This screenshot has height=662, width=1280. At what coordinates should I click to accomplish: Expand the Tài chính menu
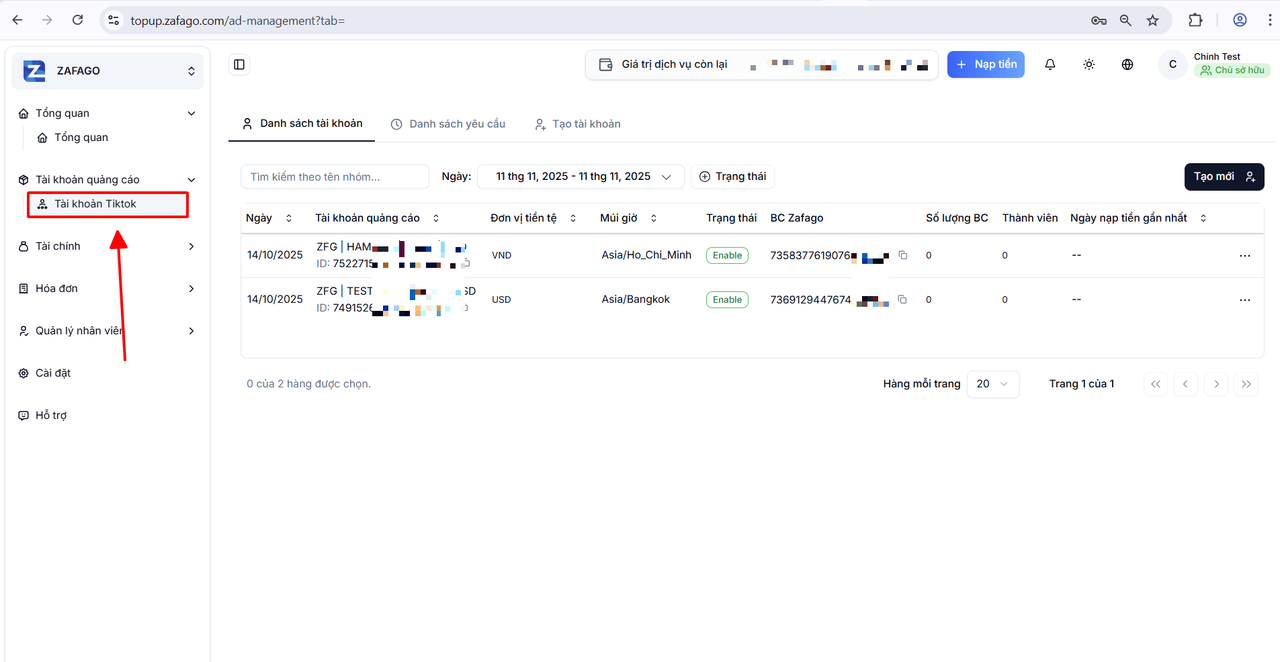click(107, 246)
